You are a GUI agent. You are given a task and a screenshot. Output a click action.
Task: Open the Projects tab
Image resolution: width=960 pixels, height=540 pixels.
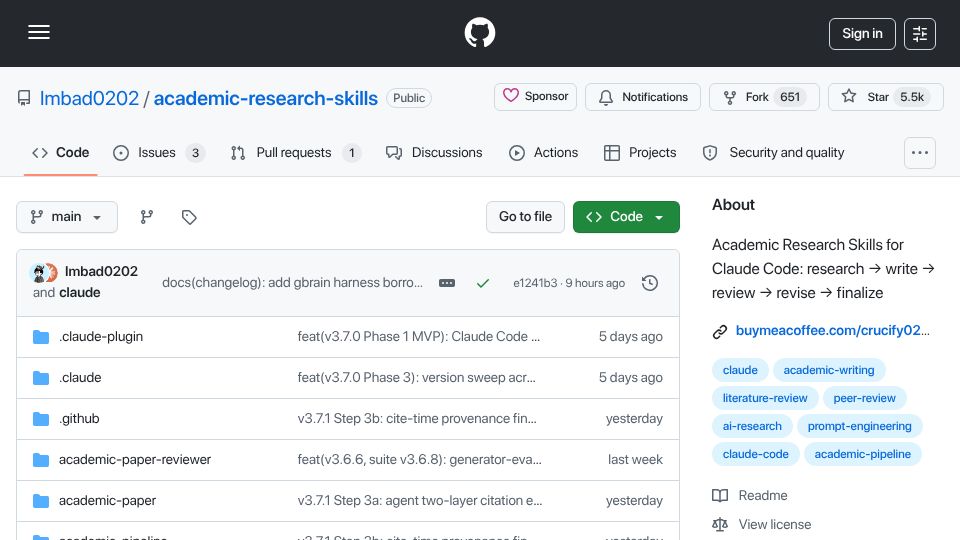[x=640, y=152]
